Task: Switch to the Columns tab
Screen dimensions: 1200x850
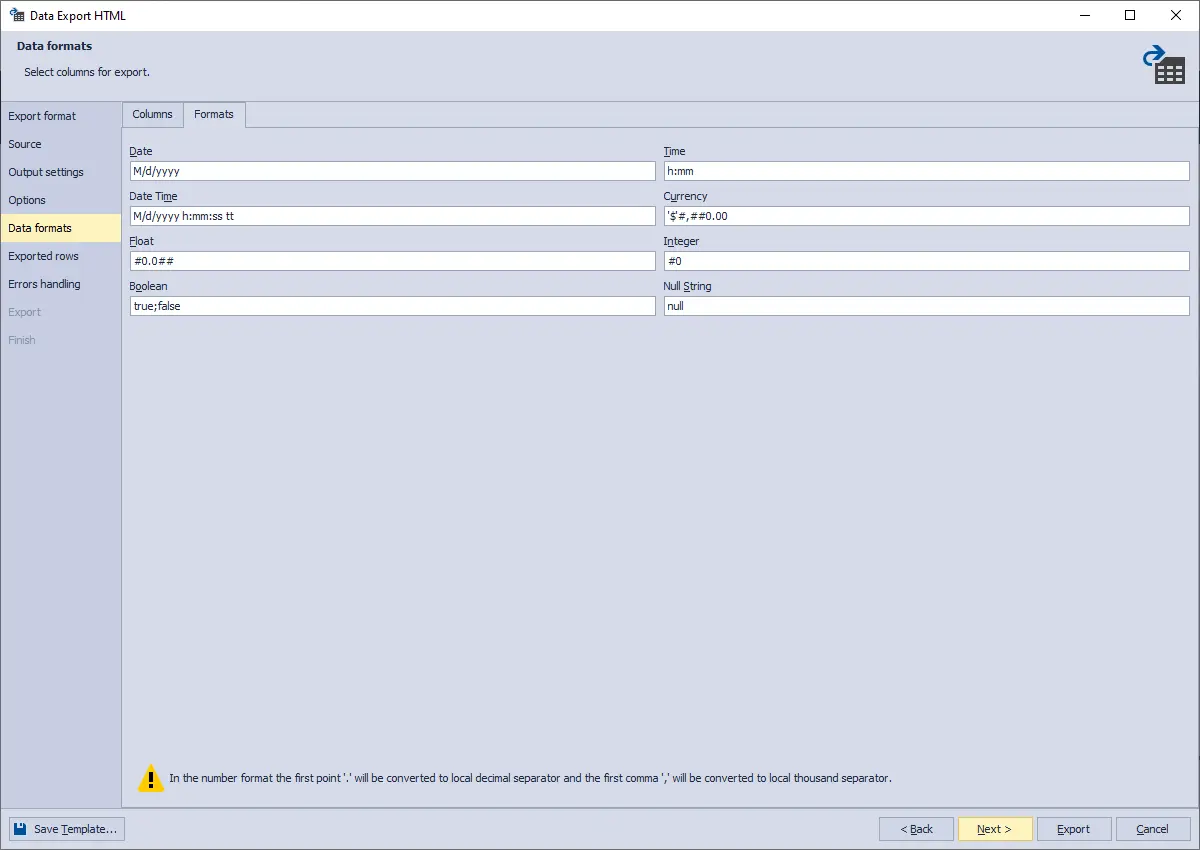Action: click(152, 114)
